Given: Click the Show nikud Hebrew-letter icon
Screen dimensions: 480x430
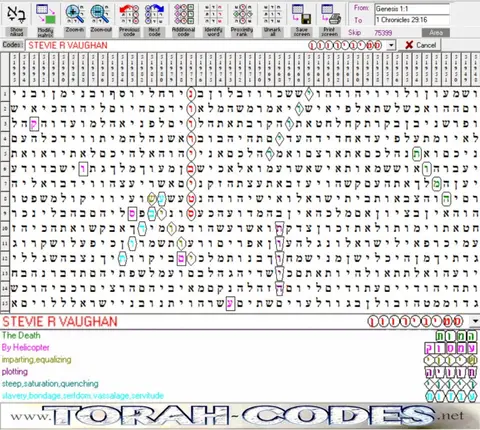Looking at the screenshot, I should tap(16, 14).
